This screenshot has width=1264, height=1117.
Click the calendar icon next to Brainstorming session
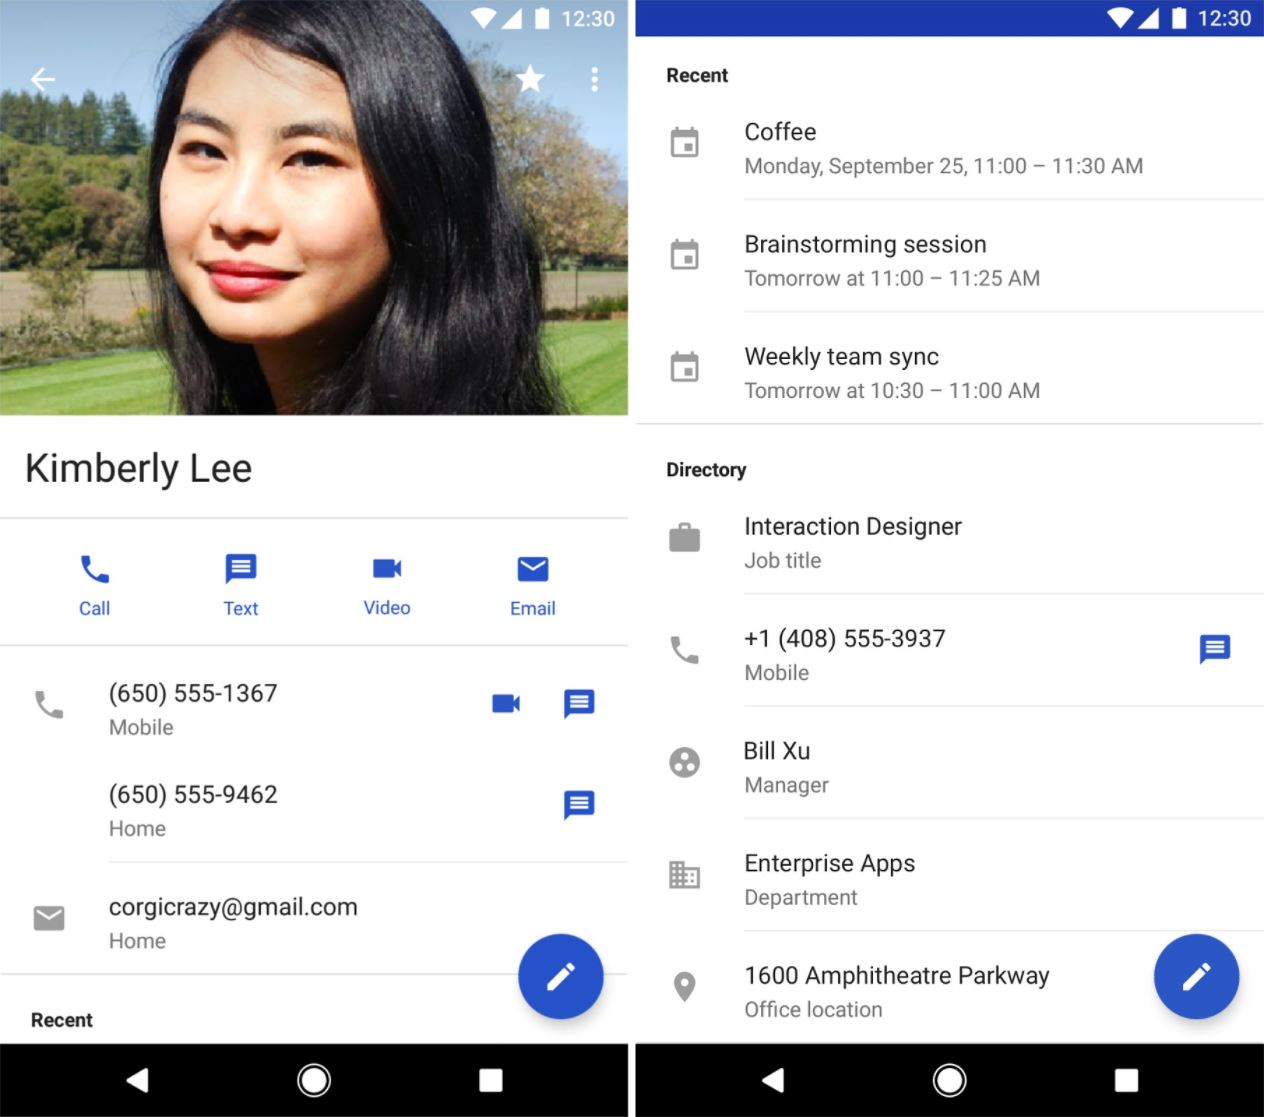click(x=685, y=255)
